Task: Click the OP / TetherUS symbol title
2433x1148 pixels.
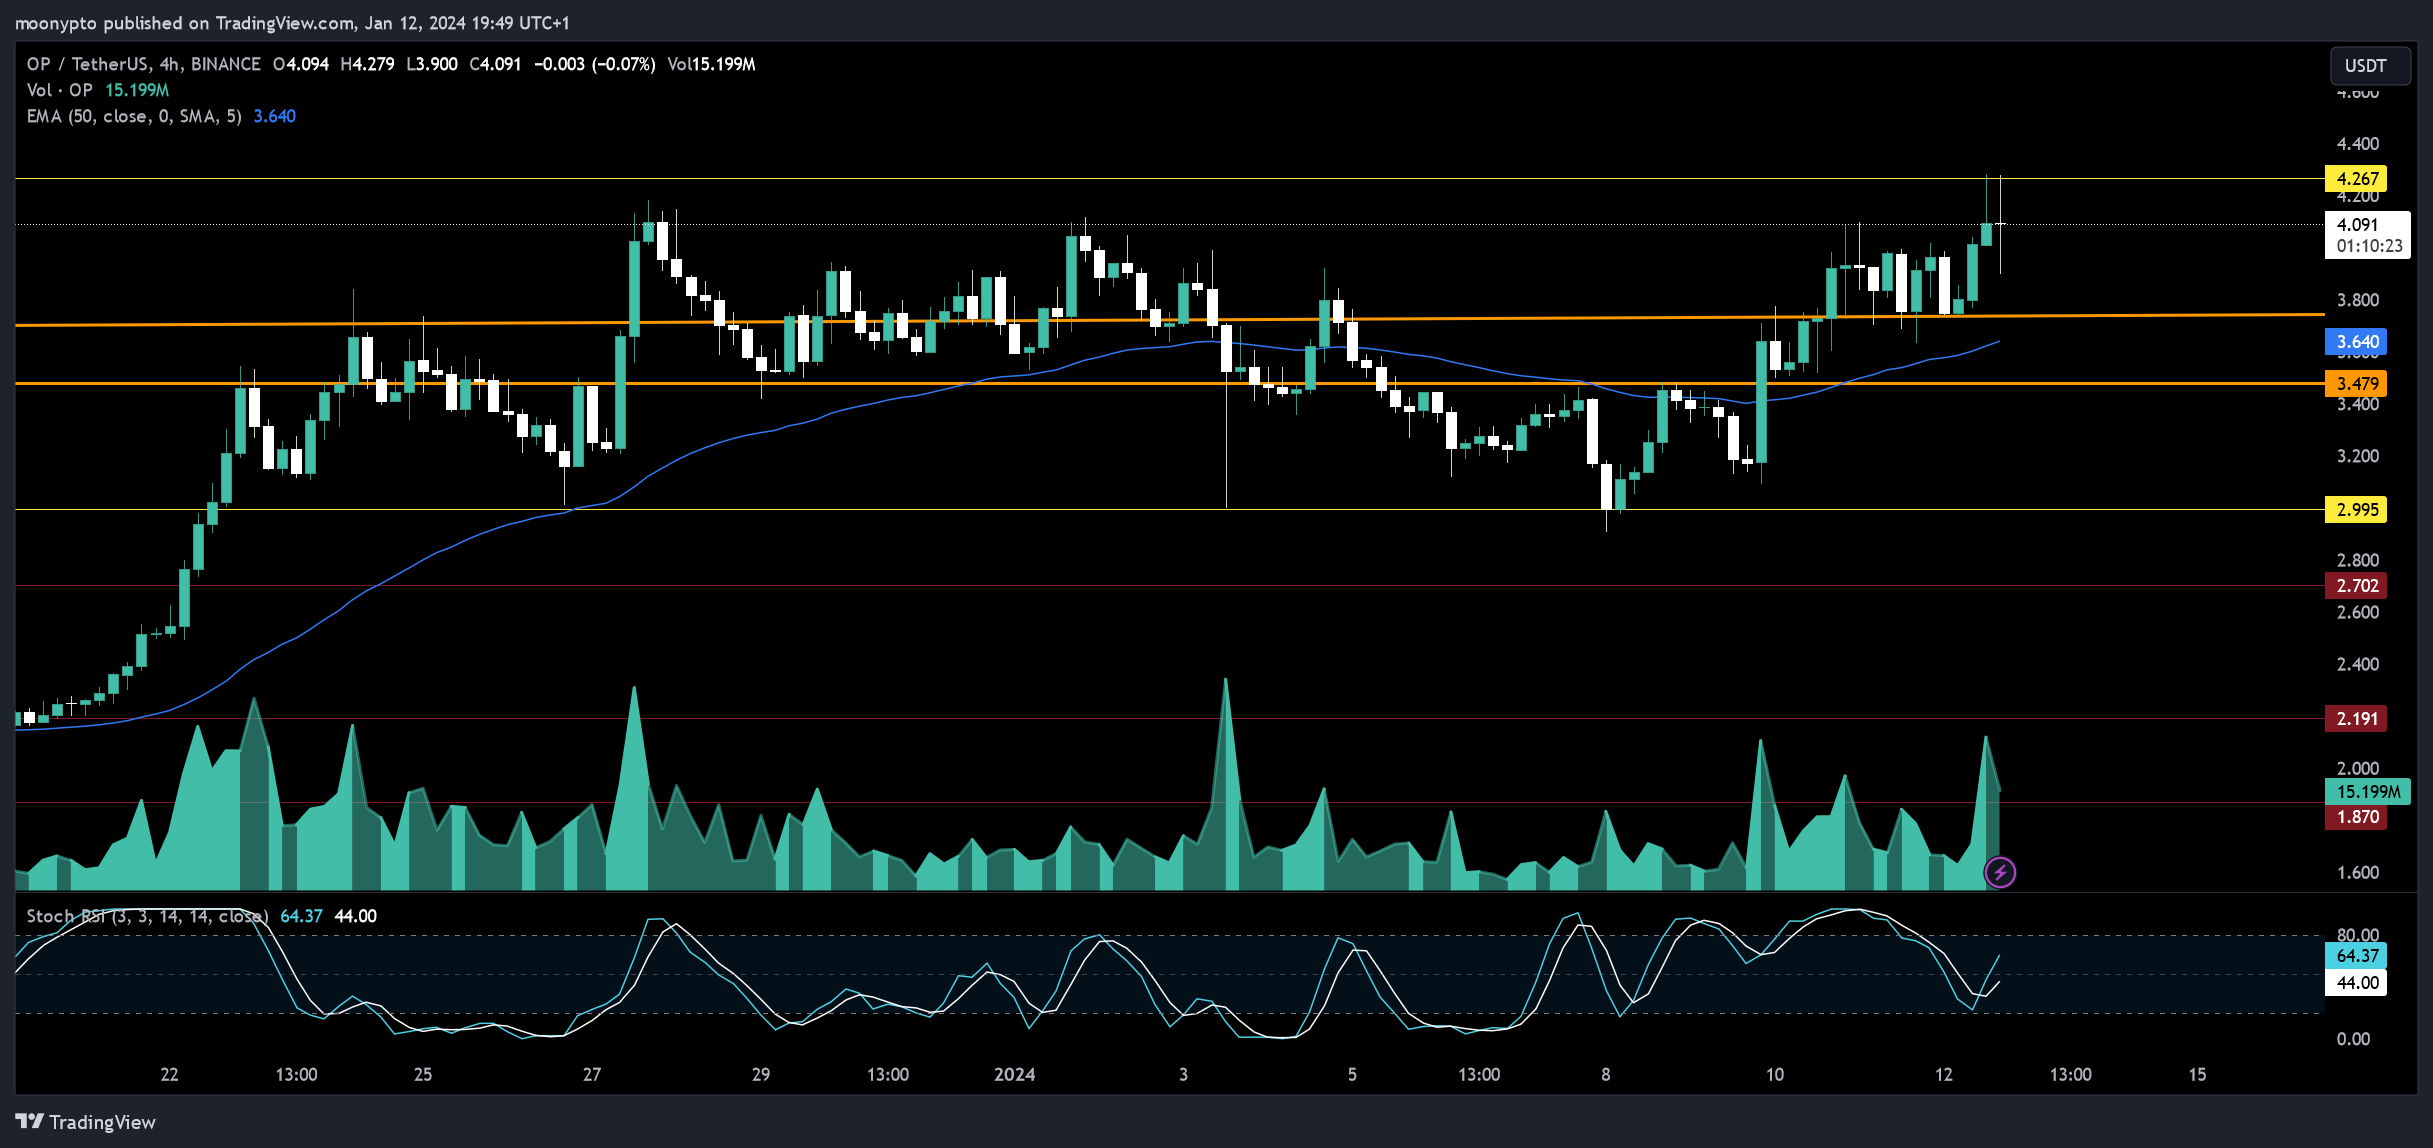Action: coord(144,64)
